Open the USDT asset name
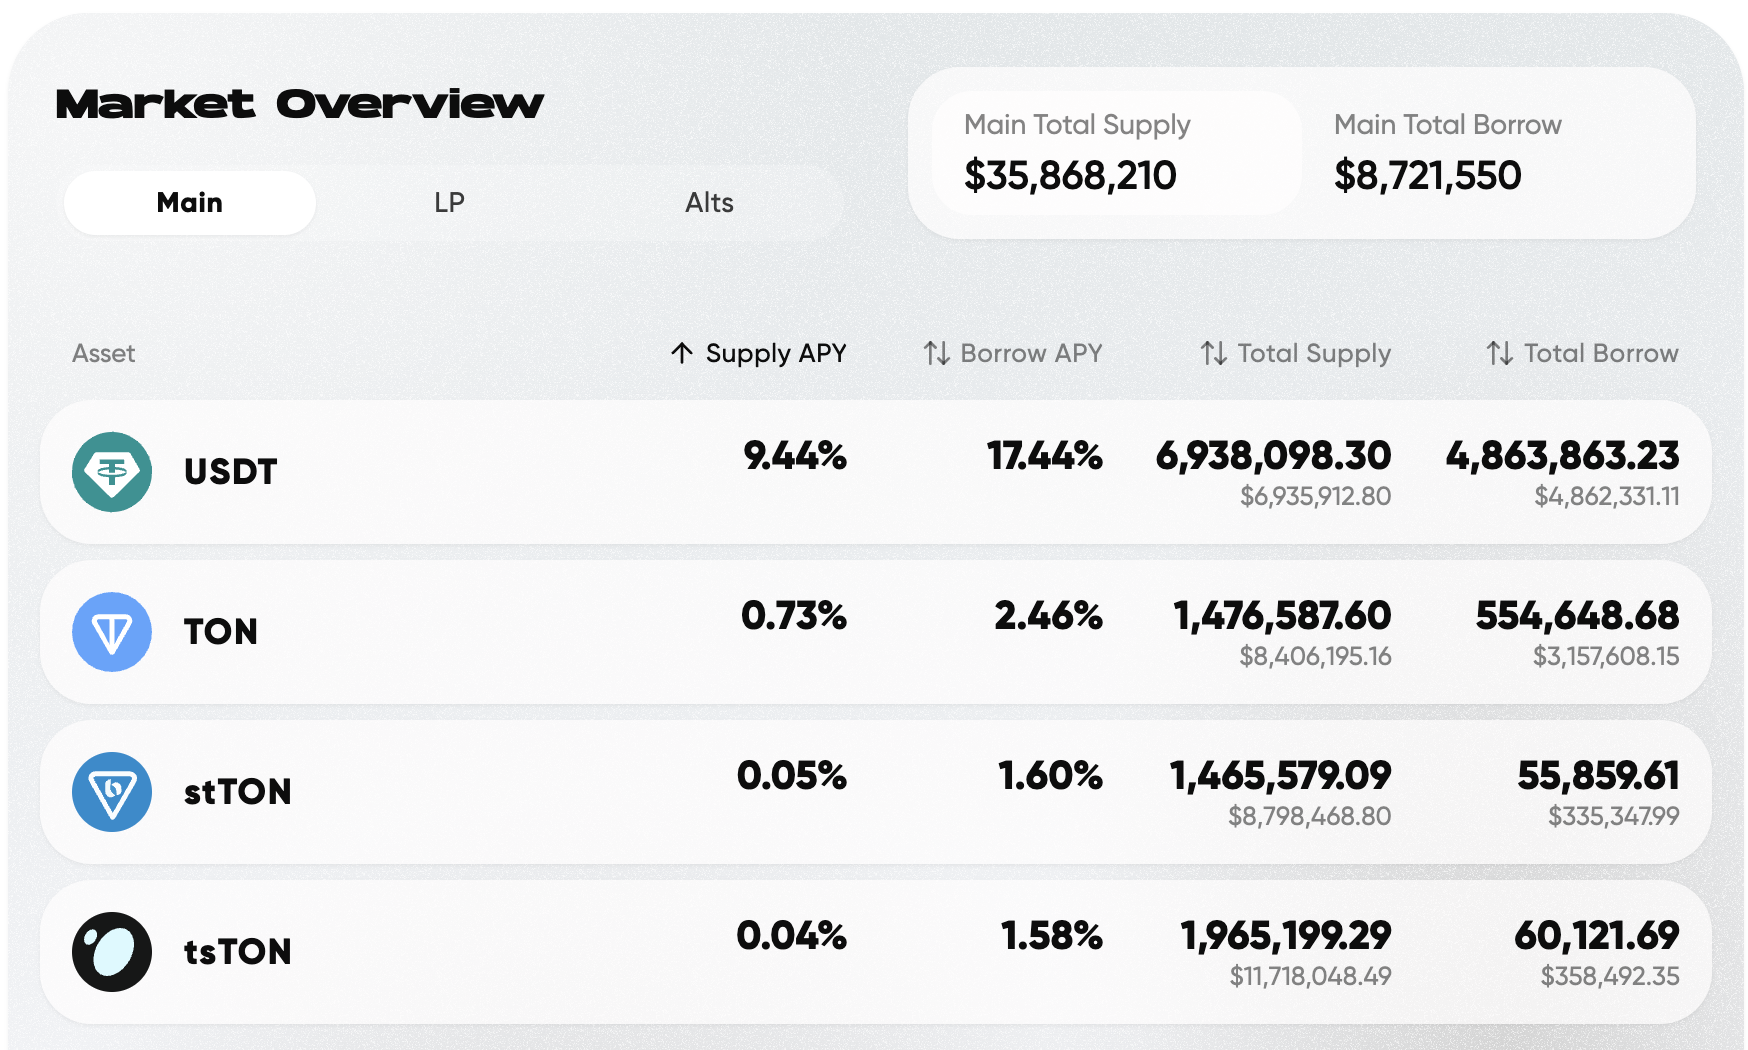The width and height of the screenshot is (1748, 1050). click(x=231, y=472)
